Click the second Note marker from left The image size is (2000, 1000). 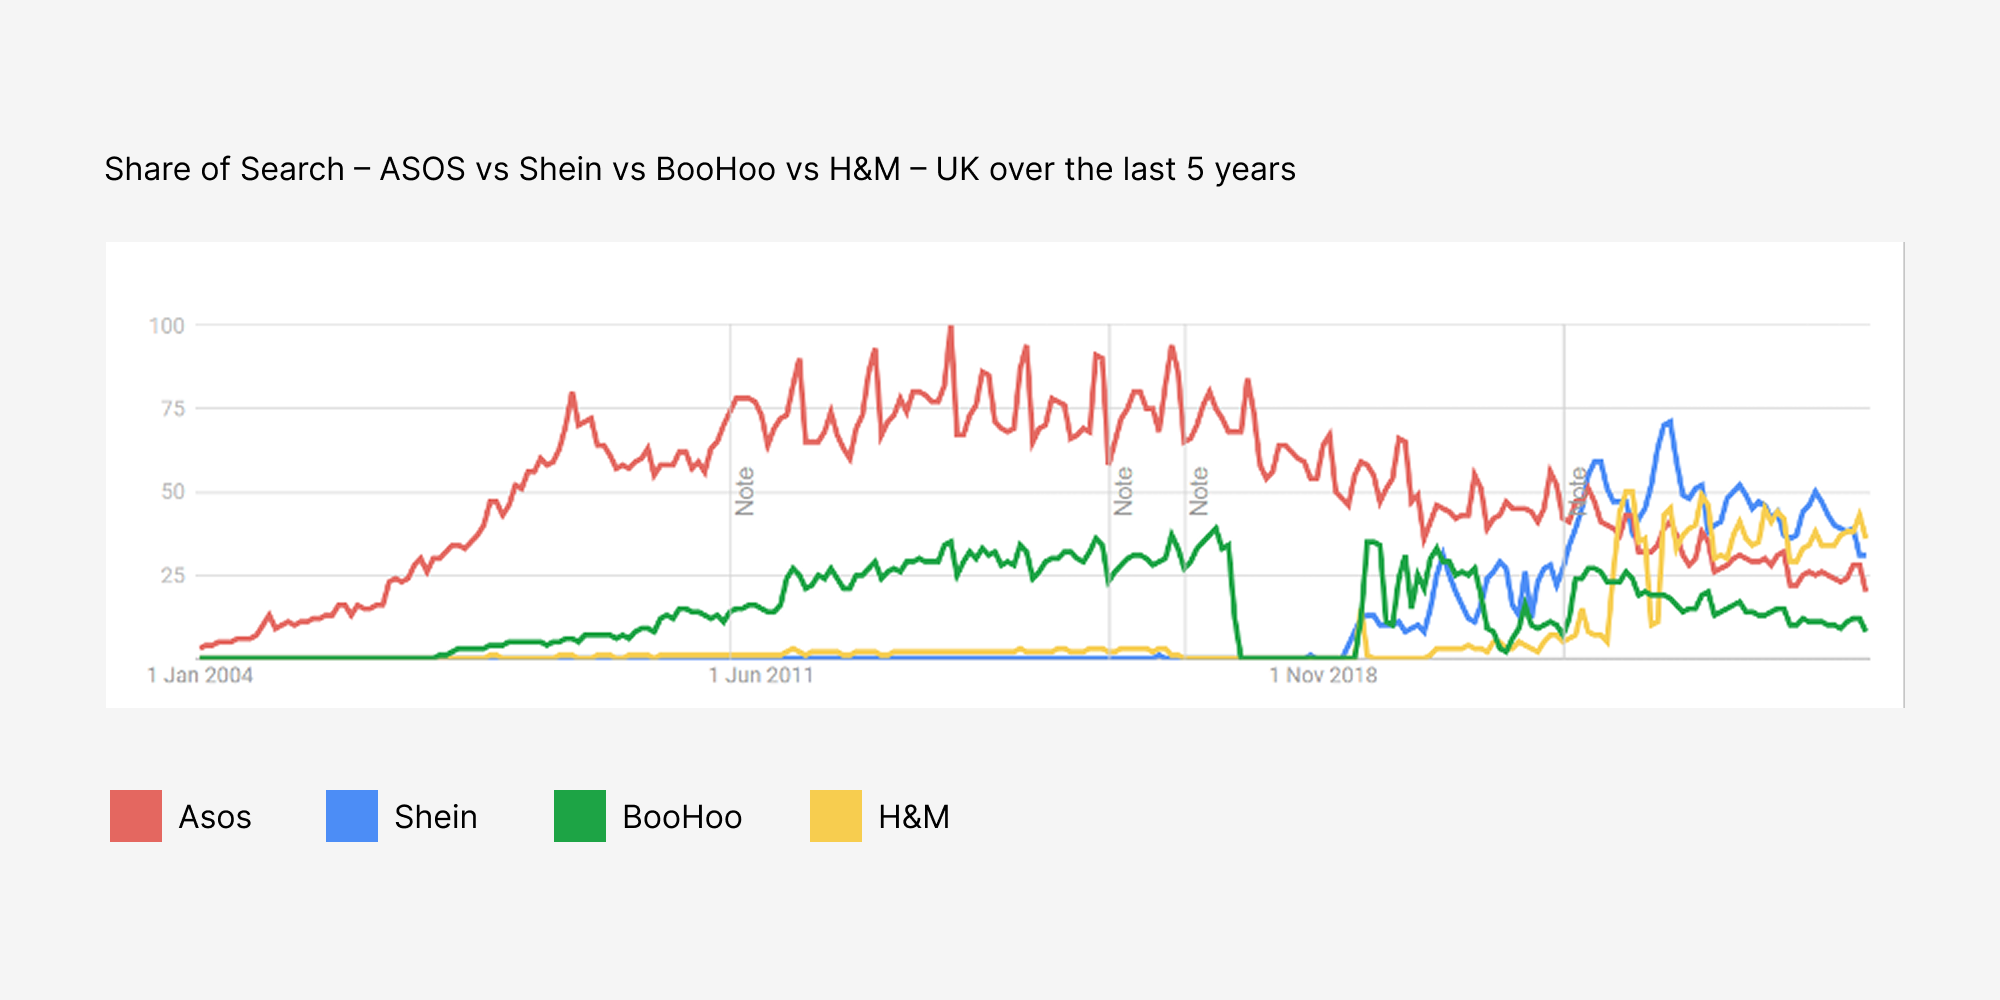coord(1124,491)
